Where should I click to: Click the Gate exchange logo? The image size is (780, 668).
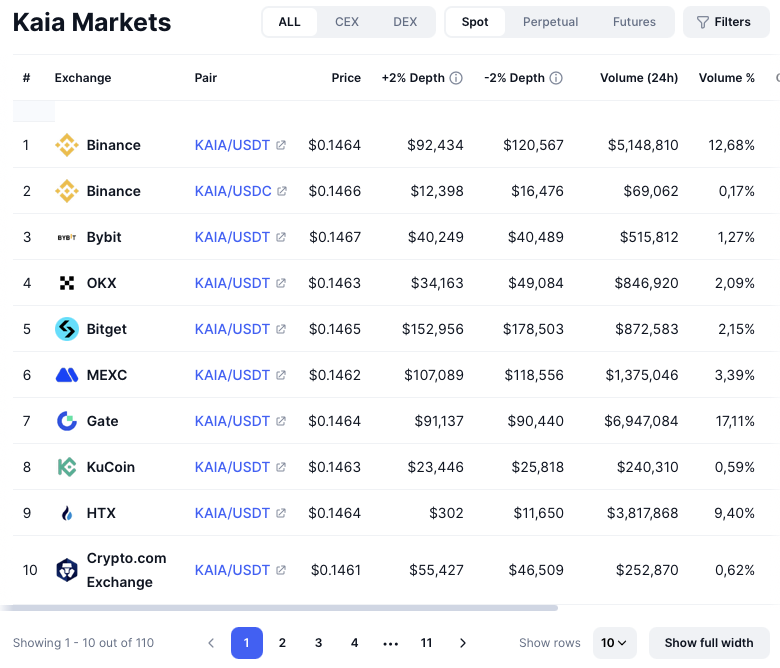click(x=67, y=421)
